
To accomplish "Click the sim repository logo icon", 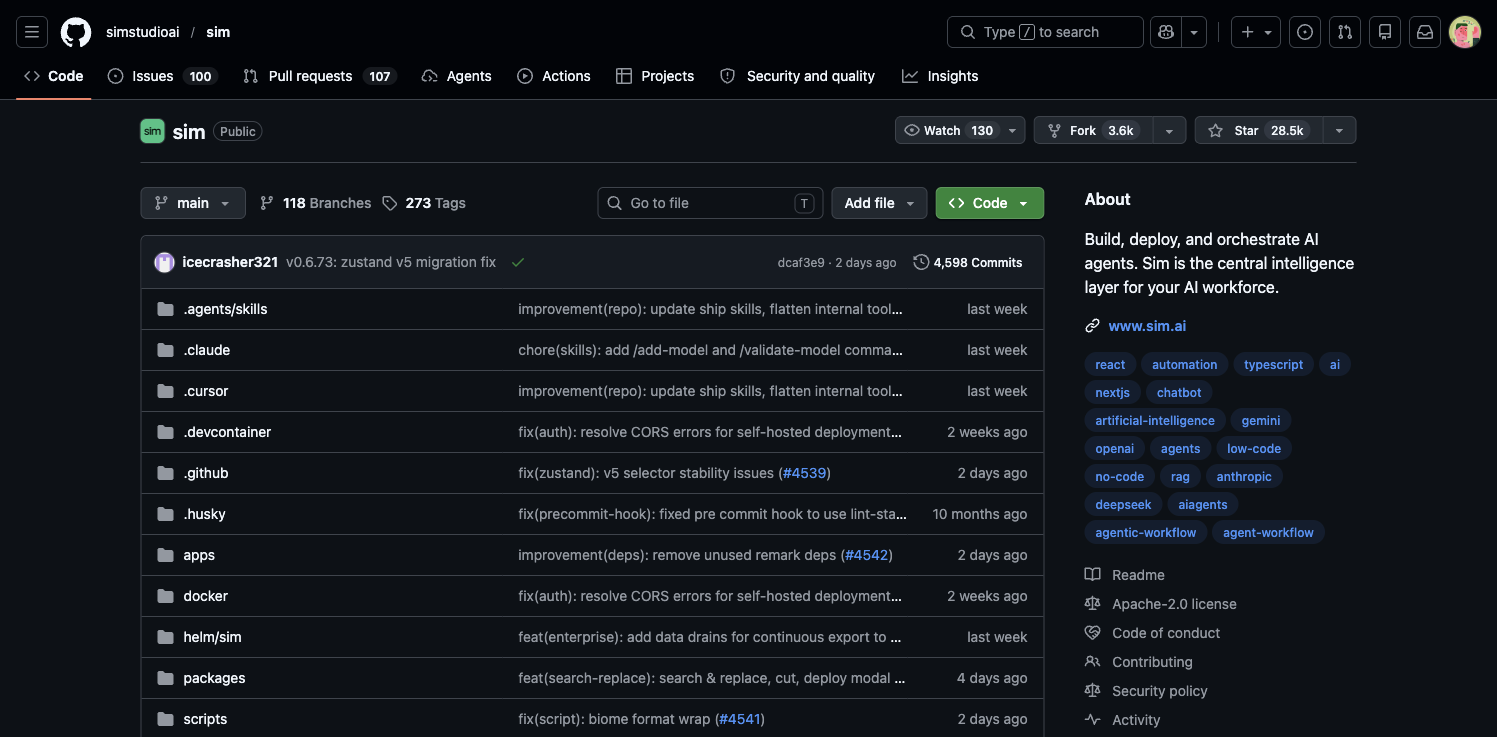I will tap(152, 131).
